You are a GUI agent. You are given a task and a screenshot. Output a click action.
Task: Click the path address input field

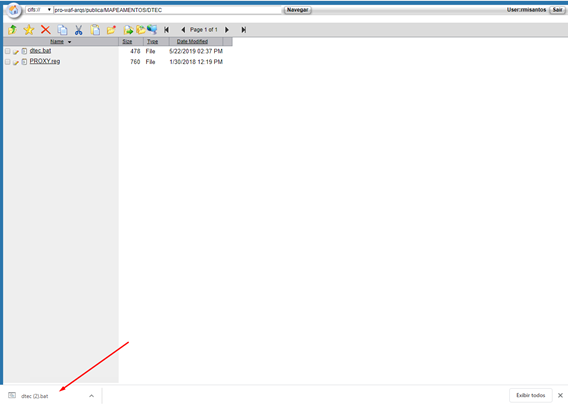pos(167,10)
